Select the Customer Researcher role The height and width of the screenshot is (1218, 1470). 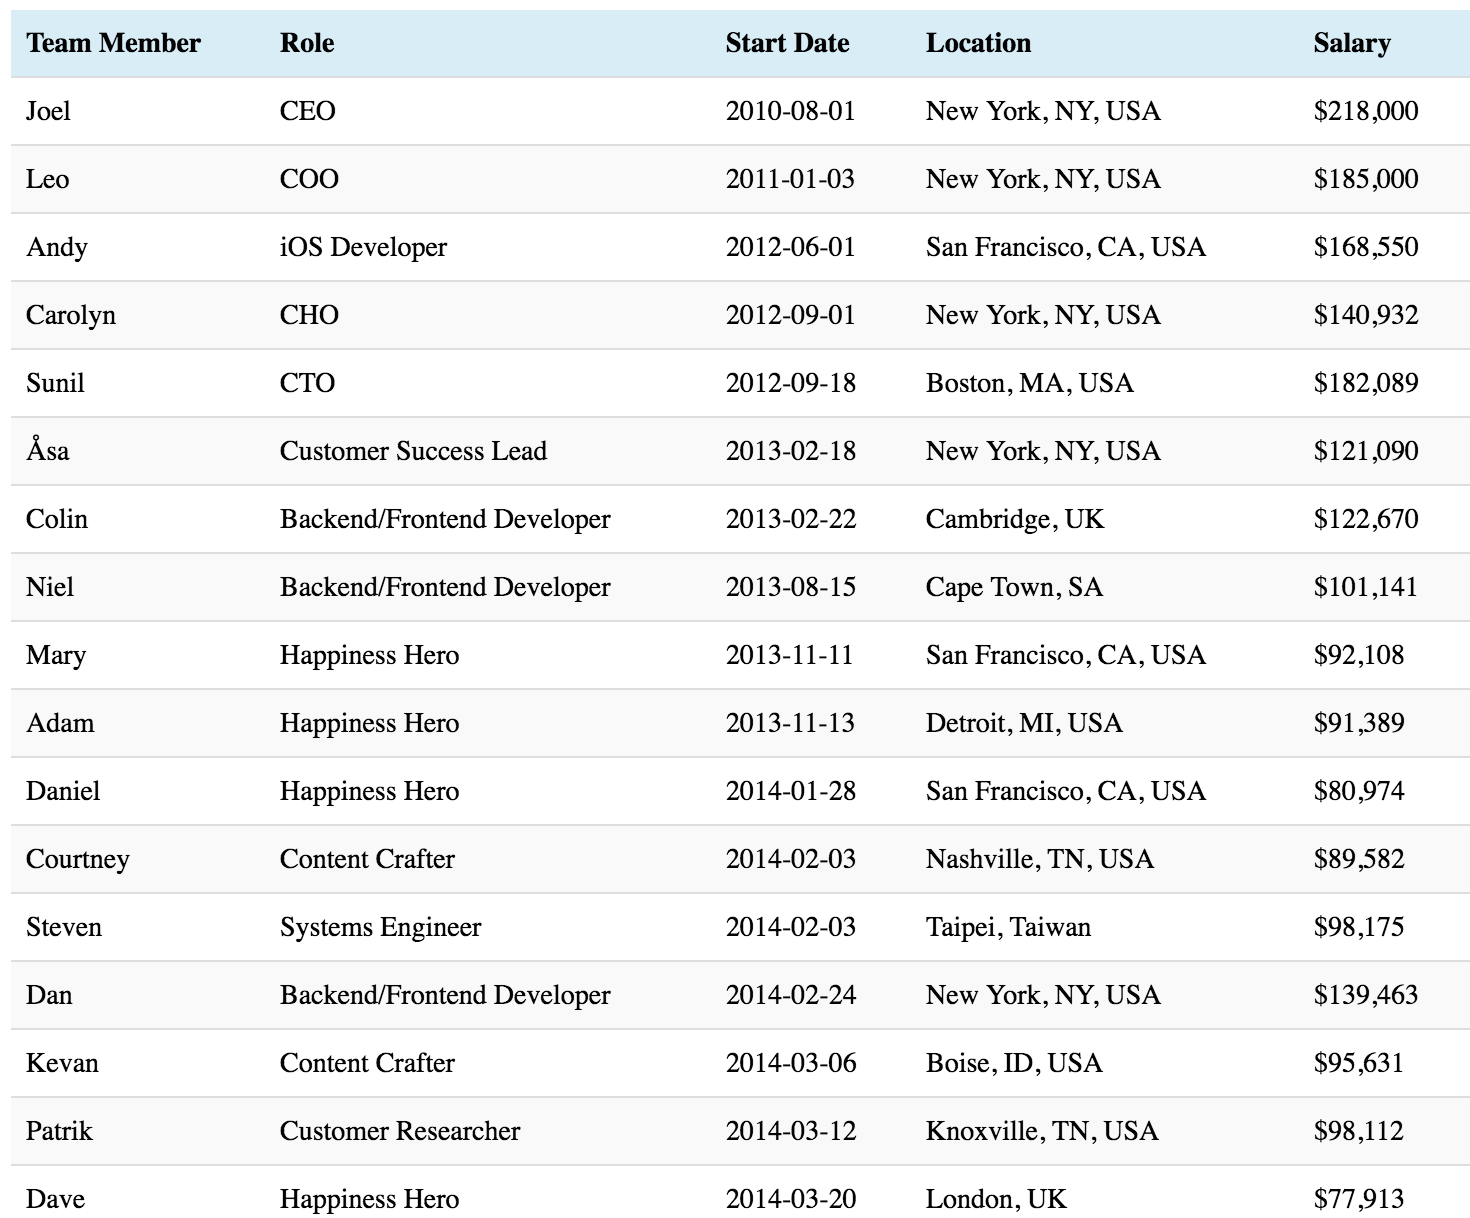tap(400, 1131)
